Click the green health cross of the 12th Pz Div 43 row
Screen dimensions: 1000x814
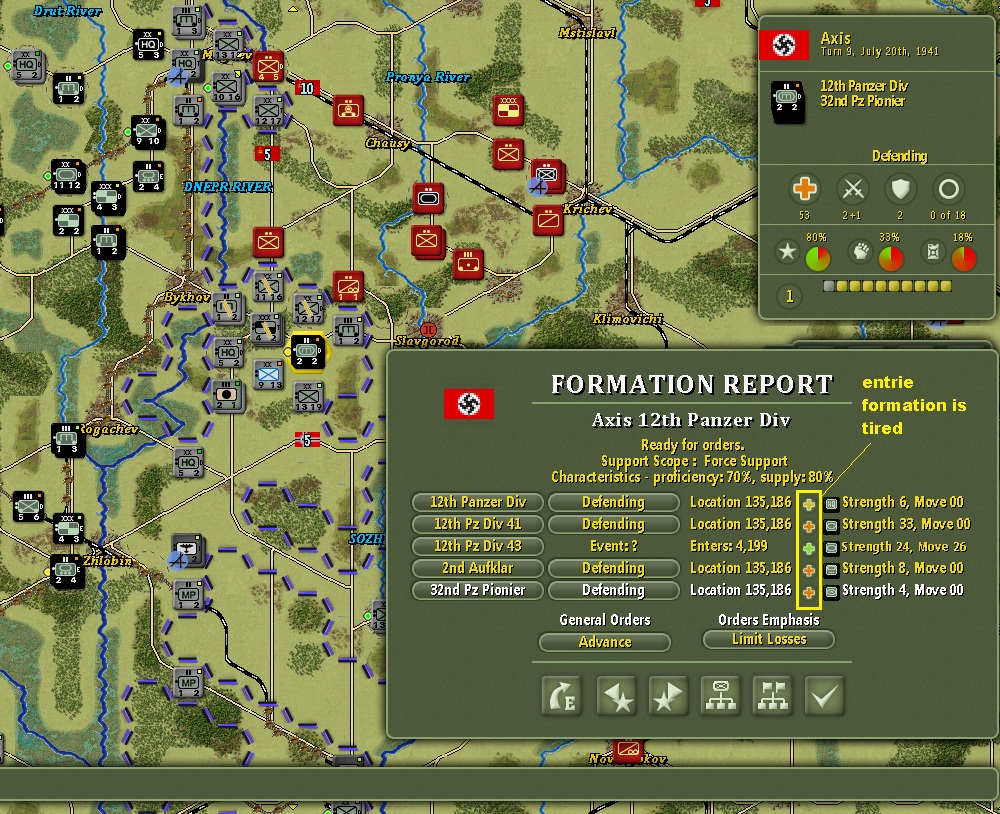(809, 548)
